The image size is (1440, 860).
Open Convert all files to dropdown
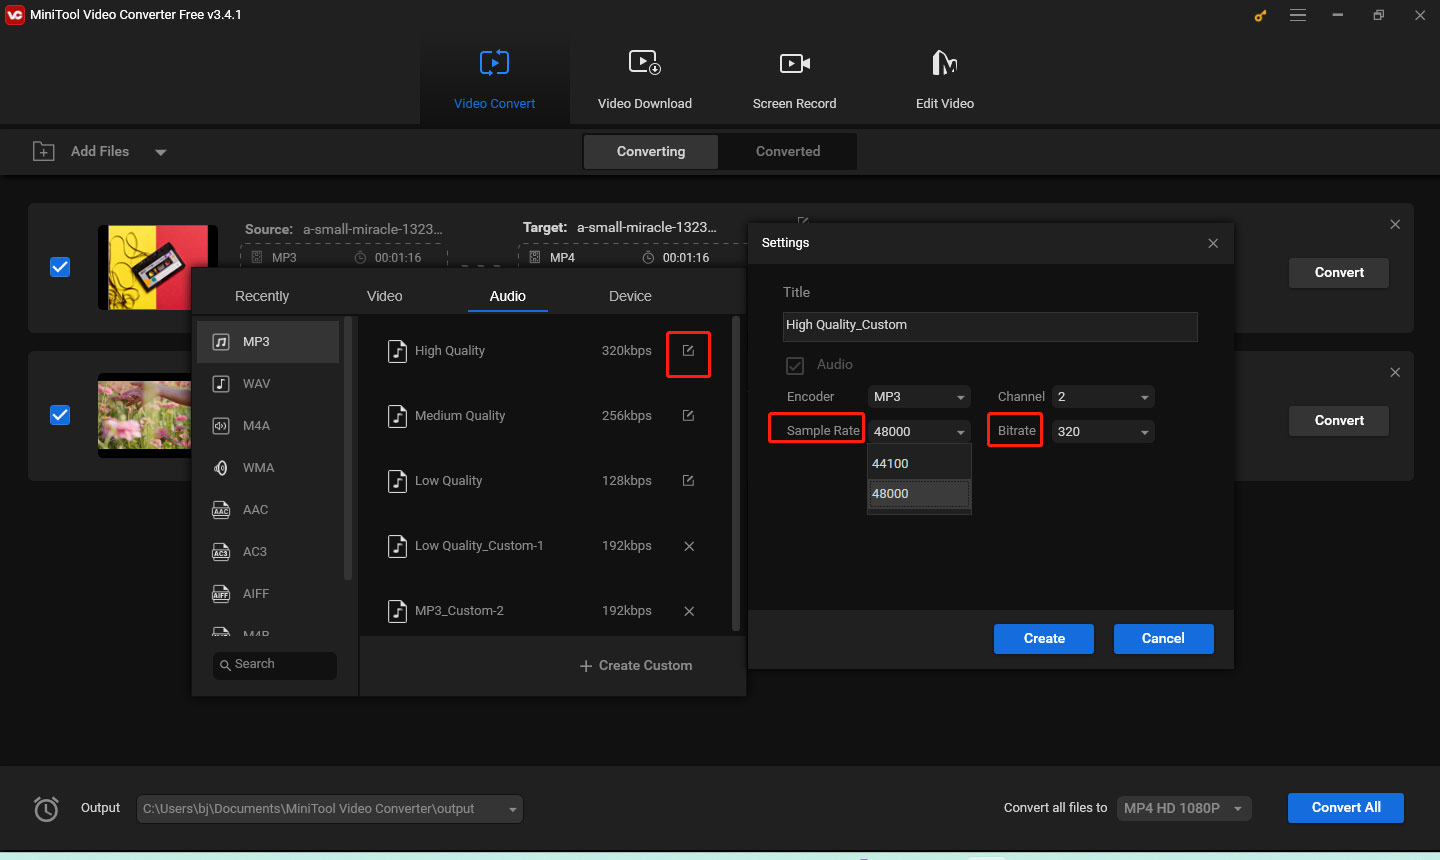[x=1184, y=808]
